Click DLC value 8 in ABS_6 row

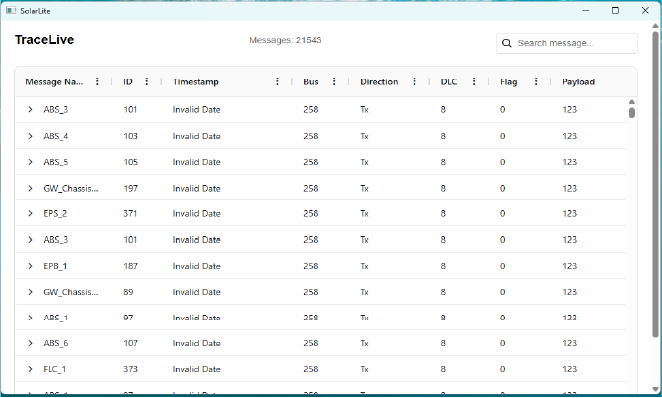click(x=443, y=343)
